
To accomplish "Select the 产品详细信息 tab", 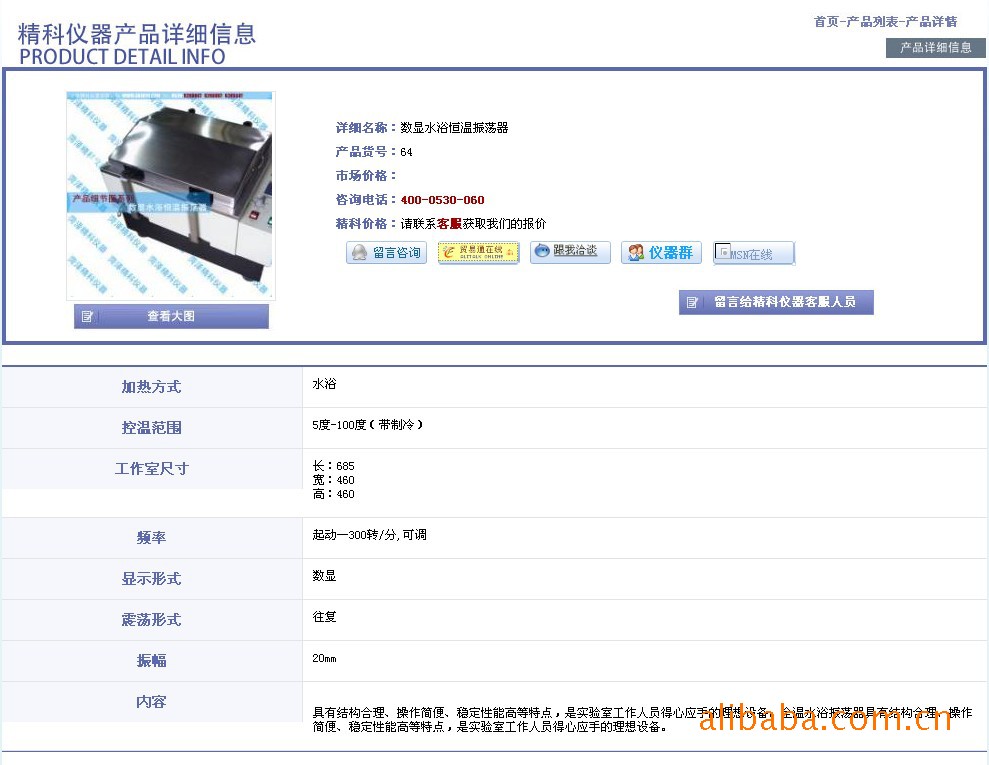I will tap(935, 47).
